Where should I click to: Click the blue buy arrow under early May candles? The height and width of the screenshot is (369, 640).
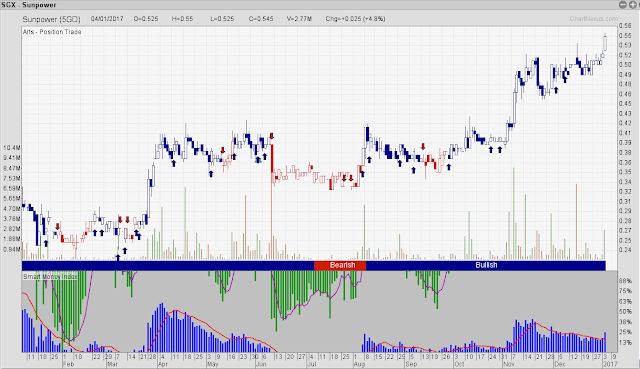coord(211,173)
